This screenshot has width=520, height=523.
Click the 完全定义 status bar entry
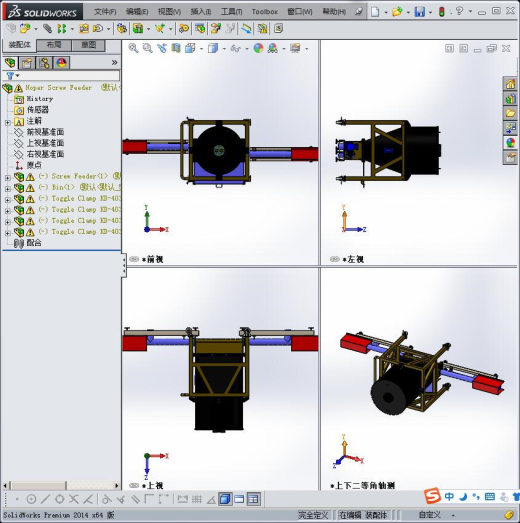(x=313, y=515)
